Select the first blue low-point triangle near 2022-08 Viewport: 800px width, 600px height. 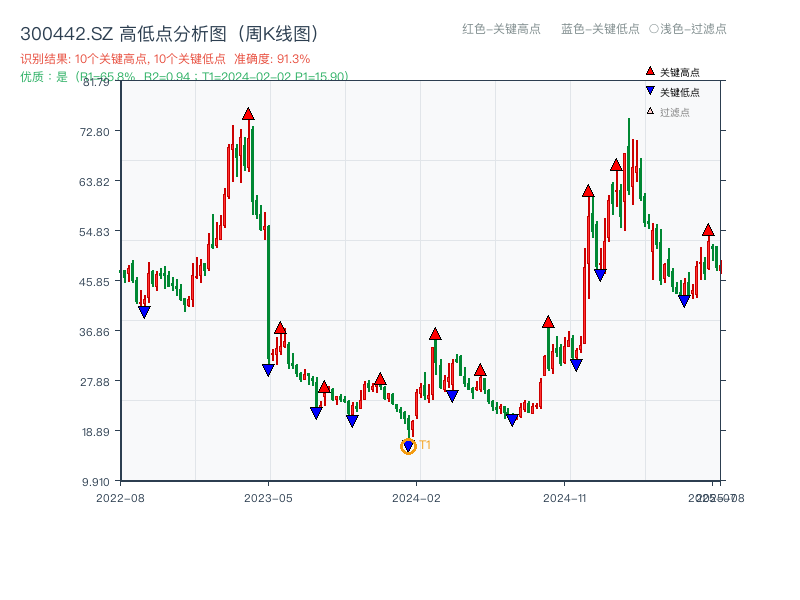143,313
